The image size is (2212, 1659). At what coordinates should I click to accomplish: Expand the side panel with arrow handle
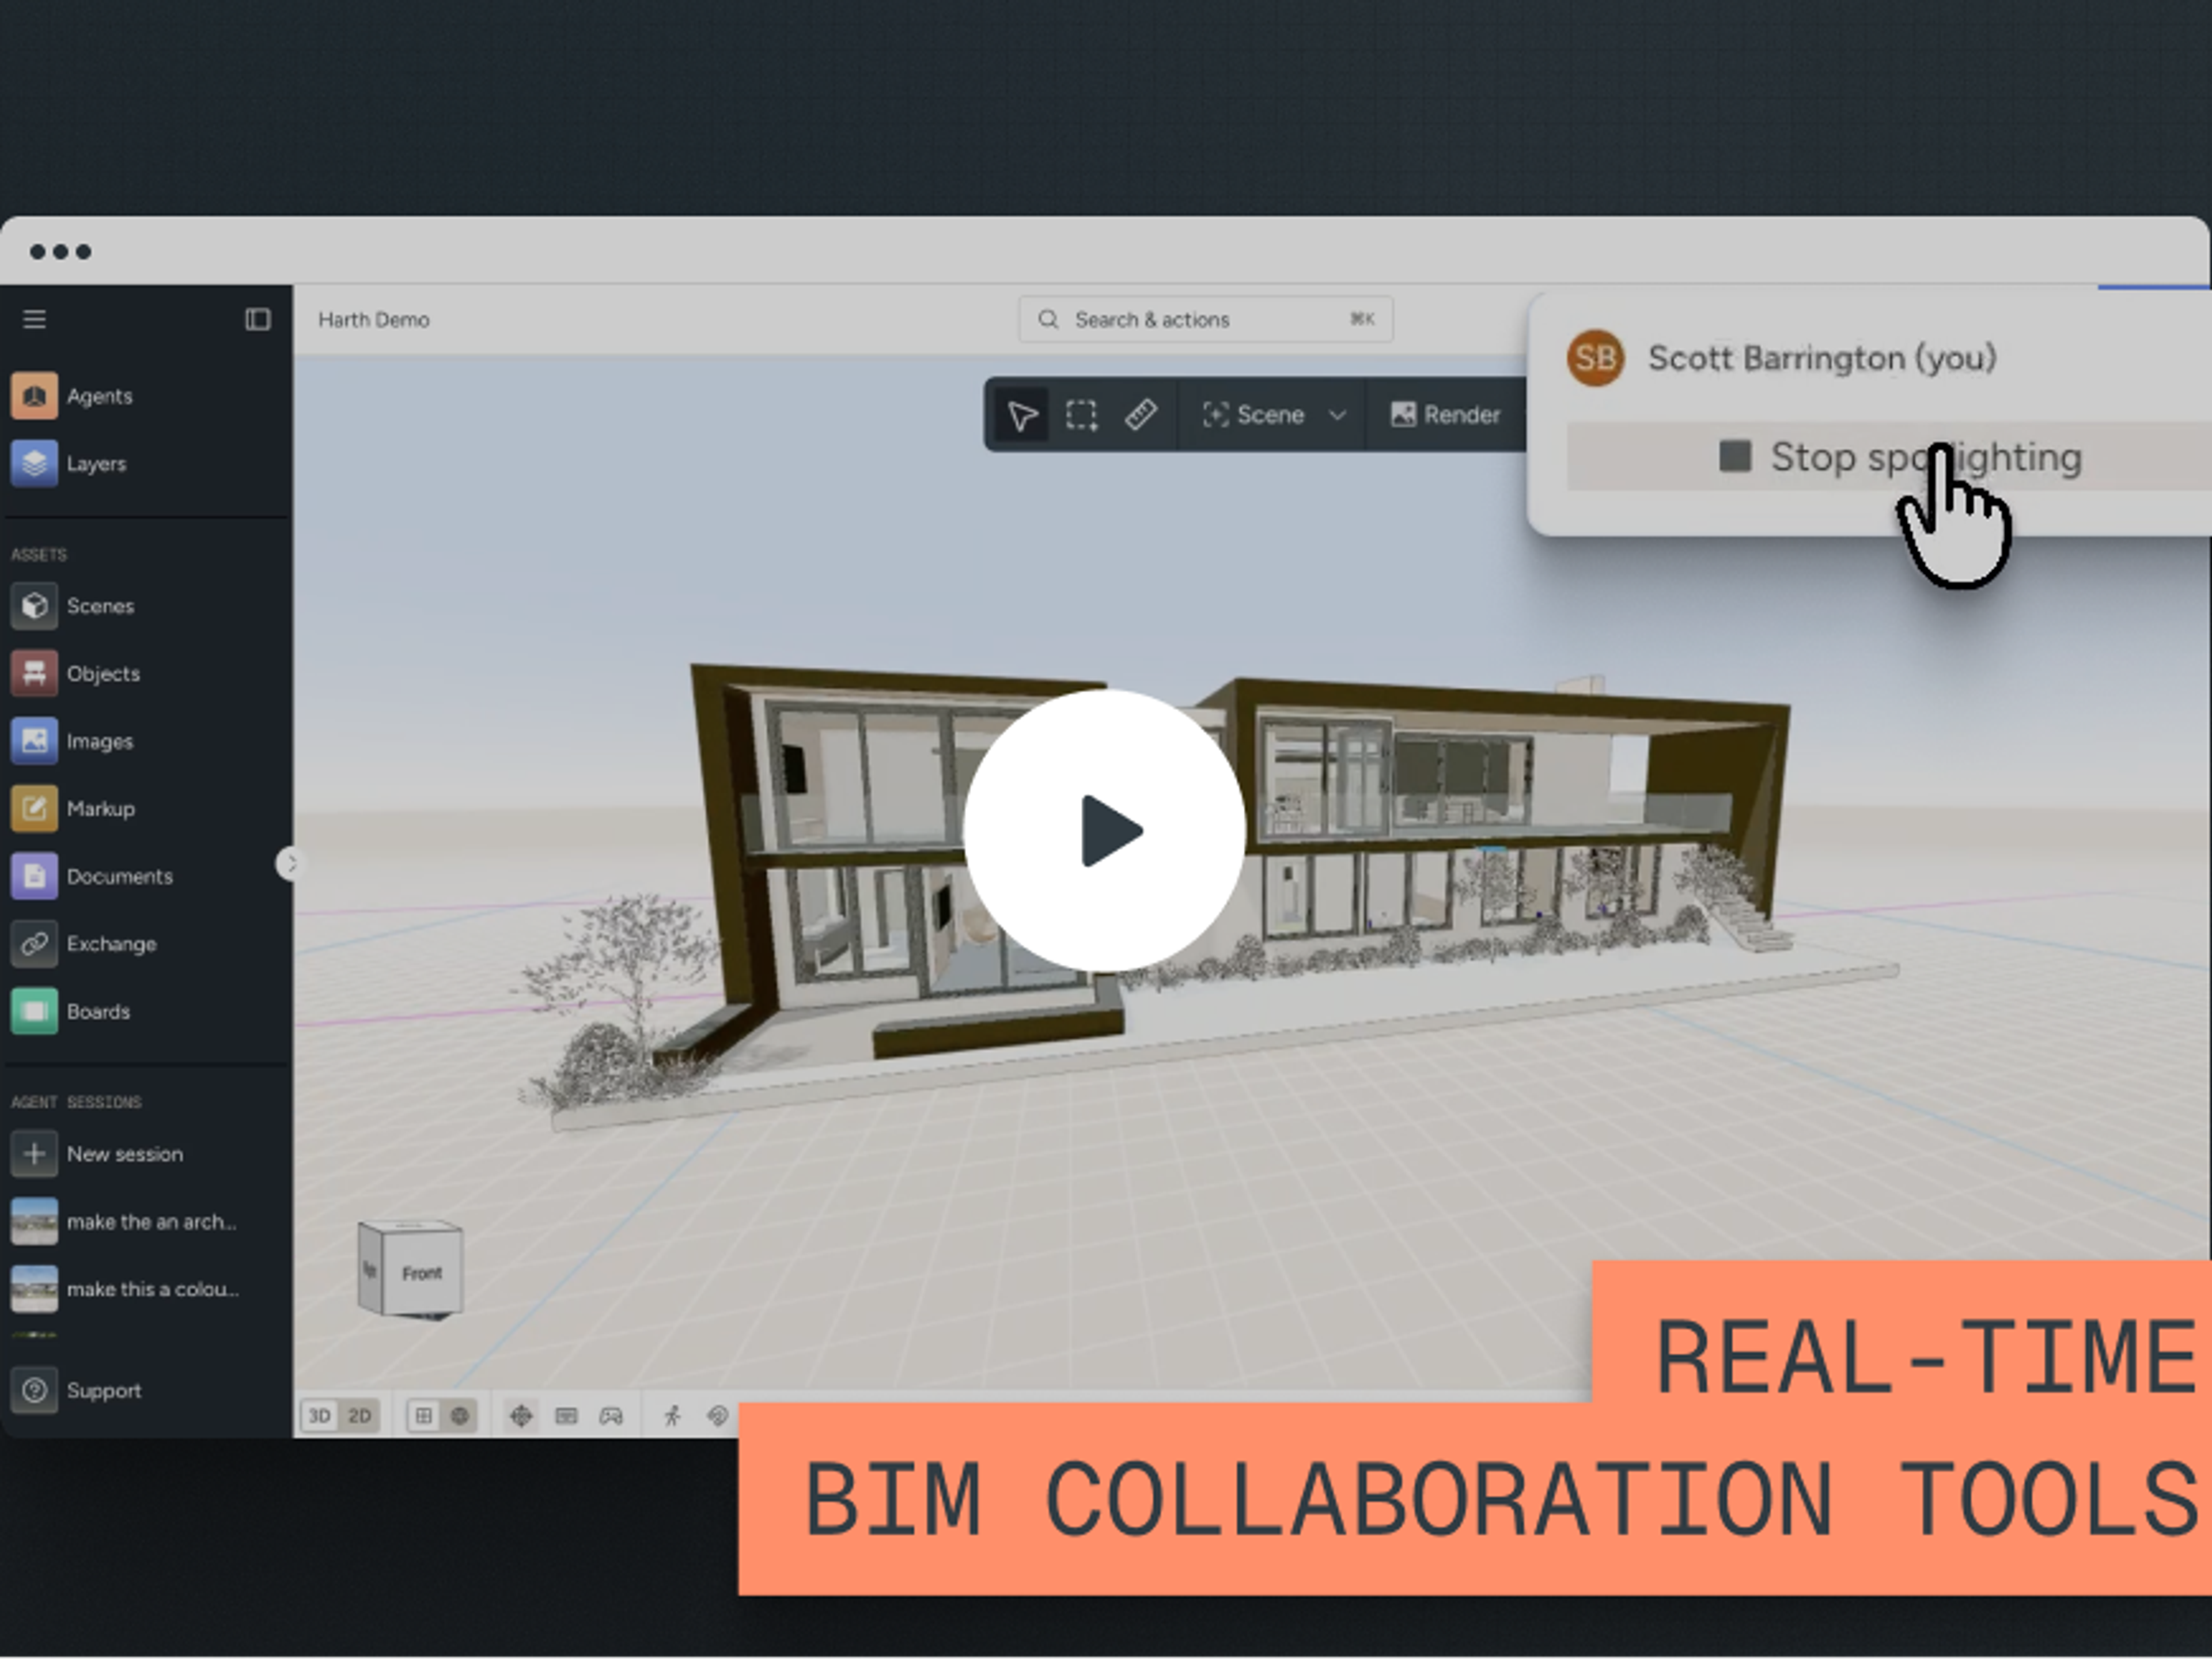click(290, 863)
